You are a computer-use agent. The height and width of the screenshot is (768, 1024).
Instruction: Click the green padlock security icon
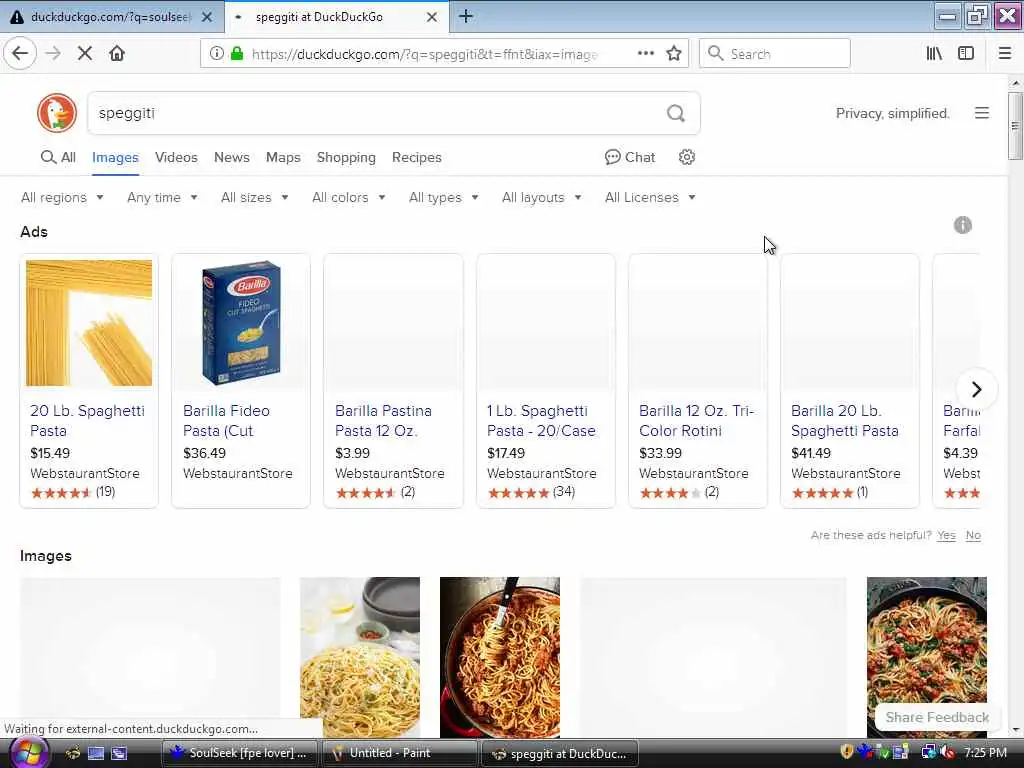[x=237, y=54]
